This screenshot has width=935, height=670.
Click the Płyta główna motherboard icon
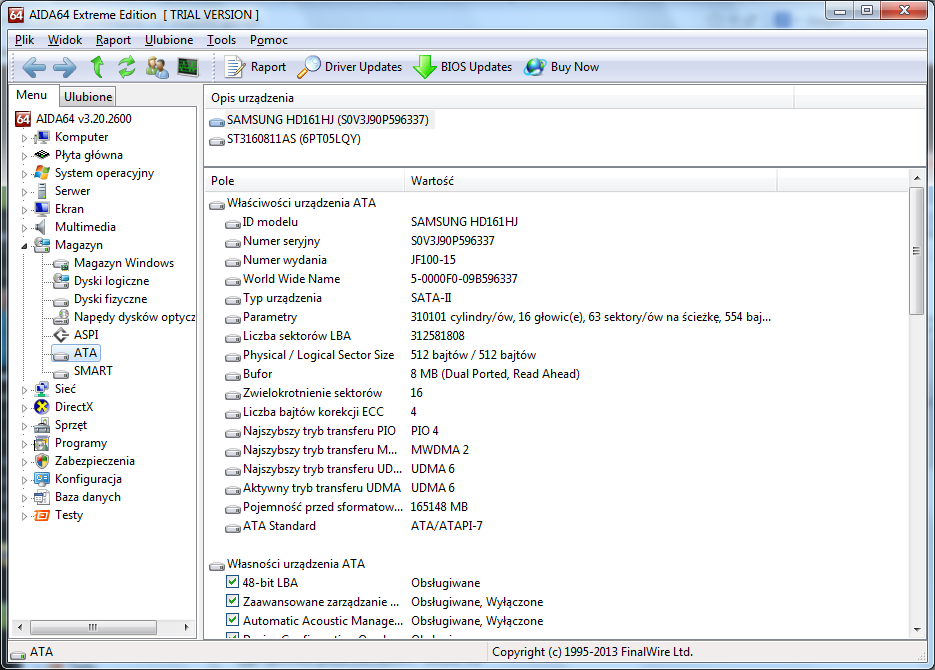tap(42, 155)
